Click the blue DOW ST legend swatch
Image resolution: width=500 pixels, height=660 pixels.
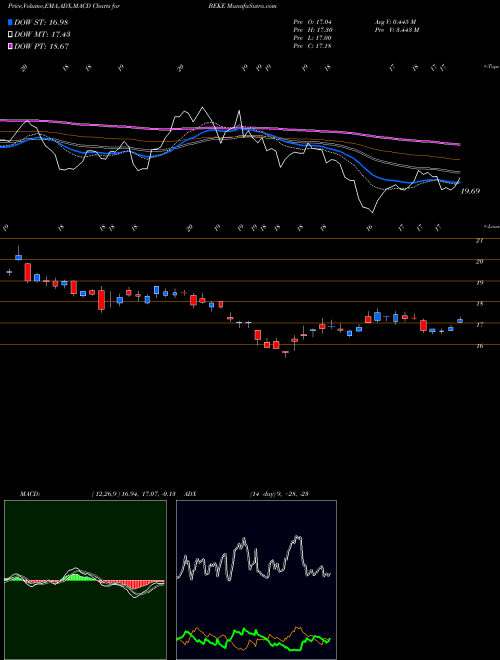10,22
